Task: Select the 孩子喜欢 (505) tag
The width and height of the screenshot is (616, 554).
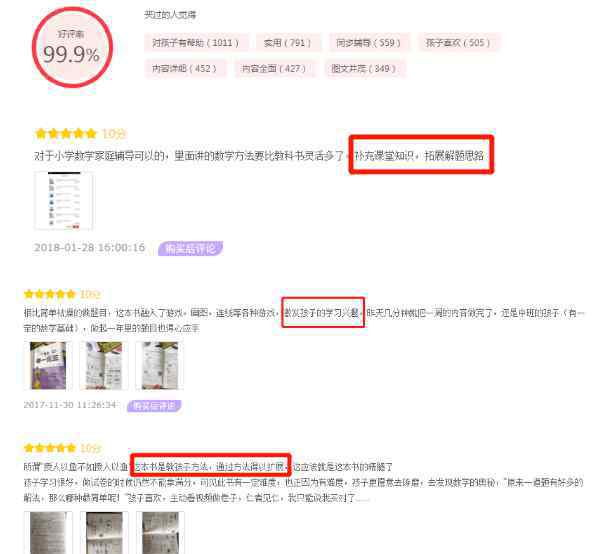Action: tap(458, 42)
